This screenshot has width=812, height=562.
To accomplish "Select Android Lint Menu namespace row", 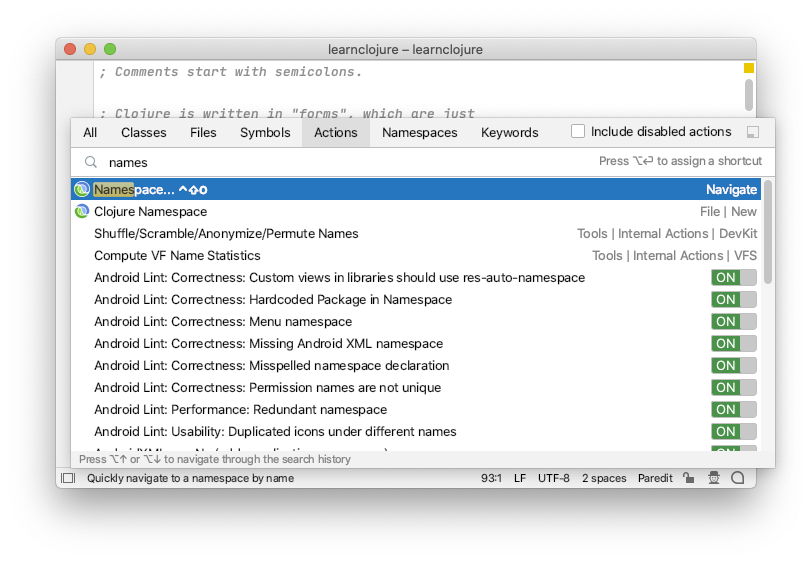I will pyautogui.click(x=416, y=322).
